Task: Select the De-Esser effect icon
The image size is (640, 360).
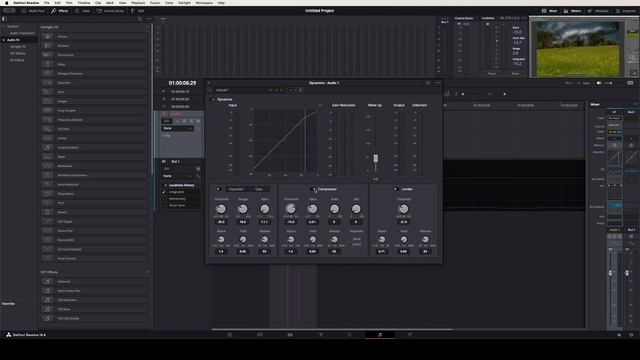Action: tap(47, 46)
